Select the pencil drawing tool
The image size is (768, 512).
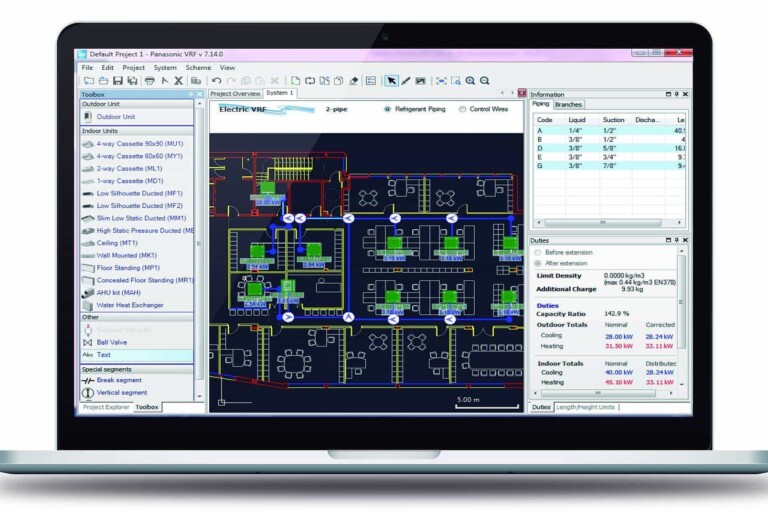(x=406, y=81)
